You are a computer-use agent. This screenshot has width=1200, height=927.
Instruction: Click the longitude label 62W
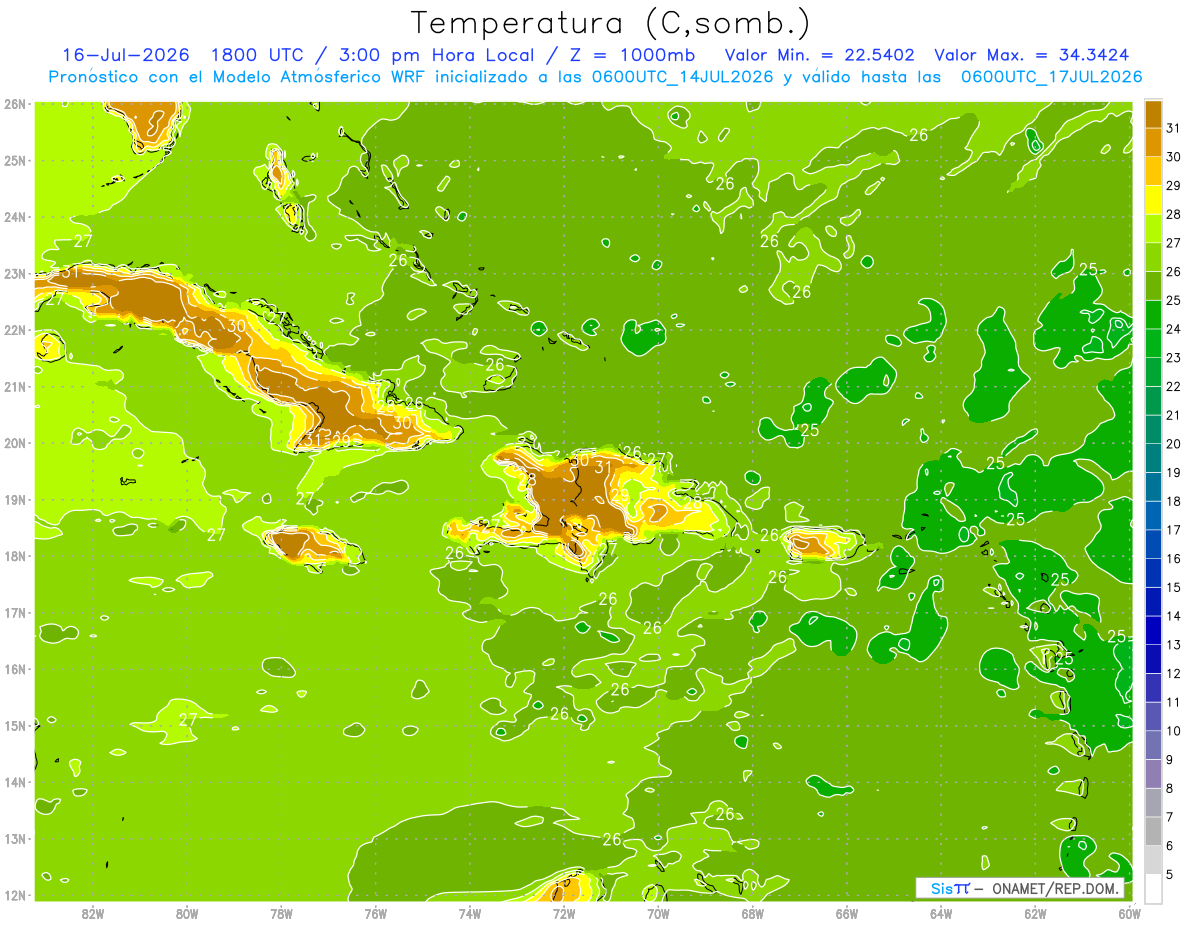[x=1035, y=913]
